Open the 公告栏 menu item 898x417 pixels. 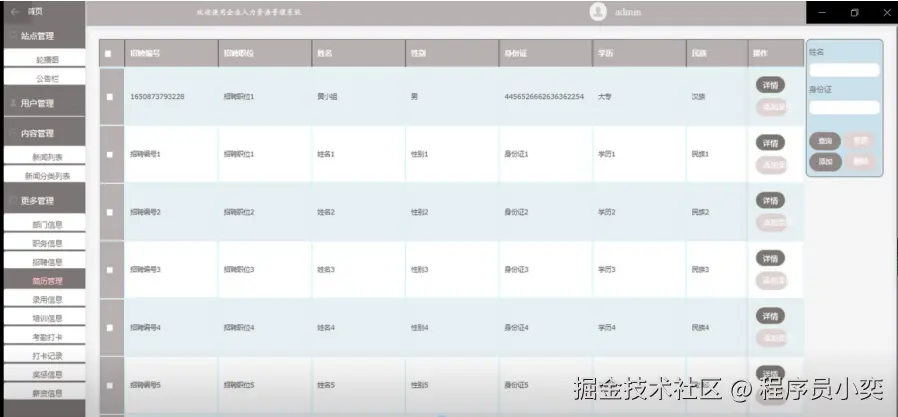pos(44,78)
